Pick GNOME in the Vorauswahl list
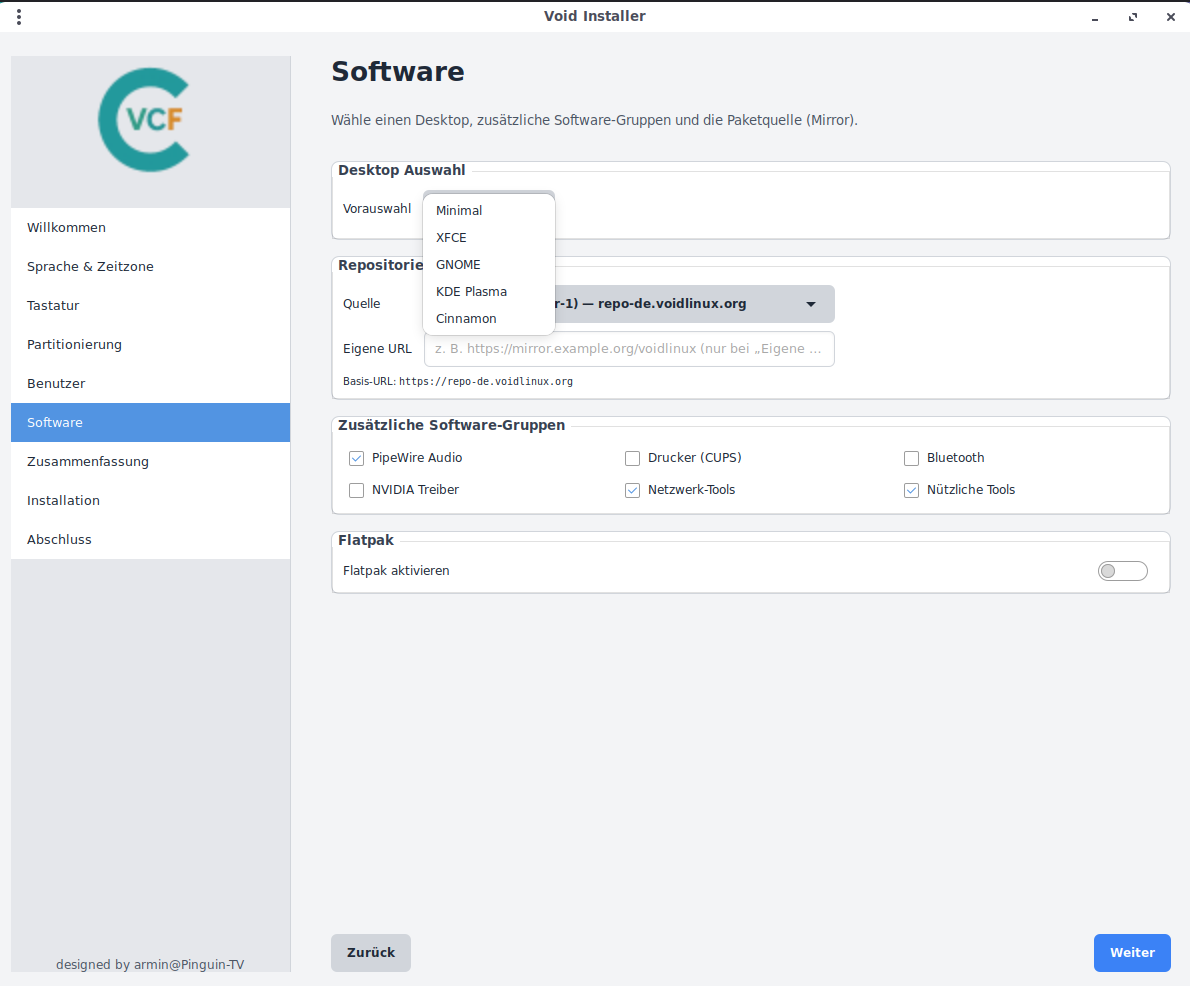1190x986 pixels. pyautogui.click(x=458, y=265)
